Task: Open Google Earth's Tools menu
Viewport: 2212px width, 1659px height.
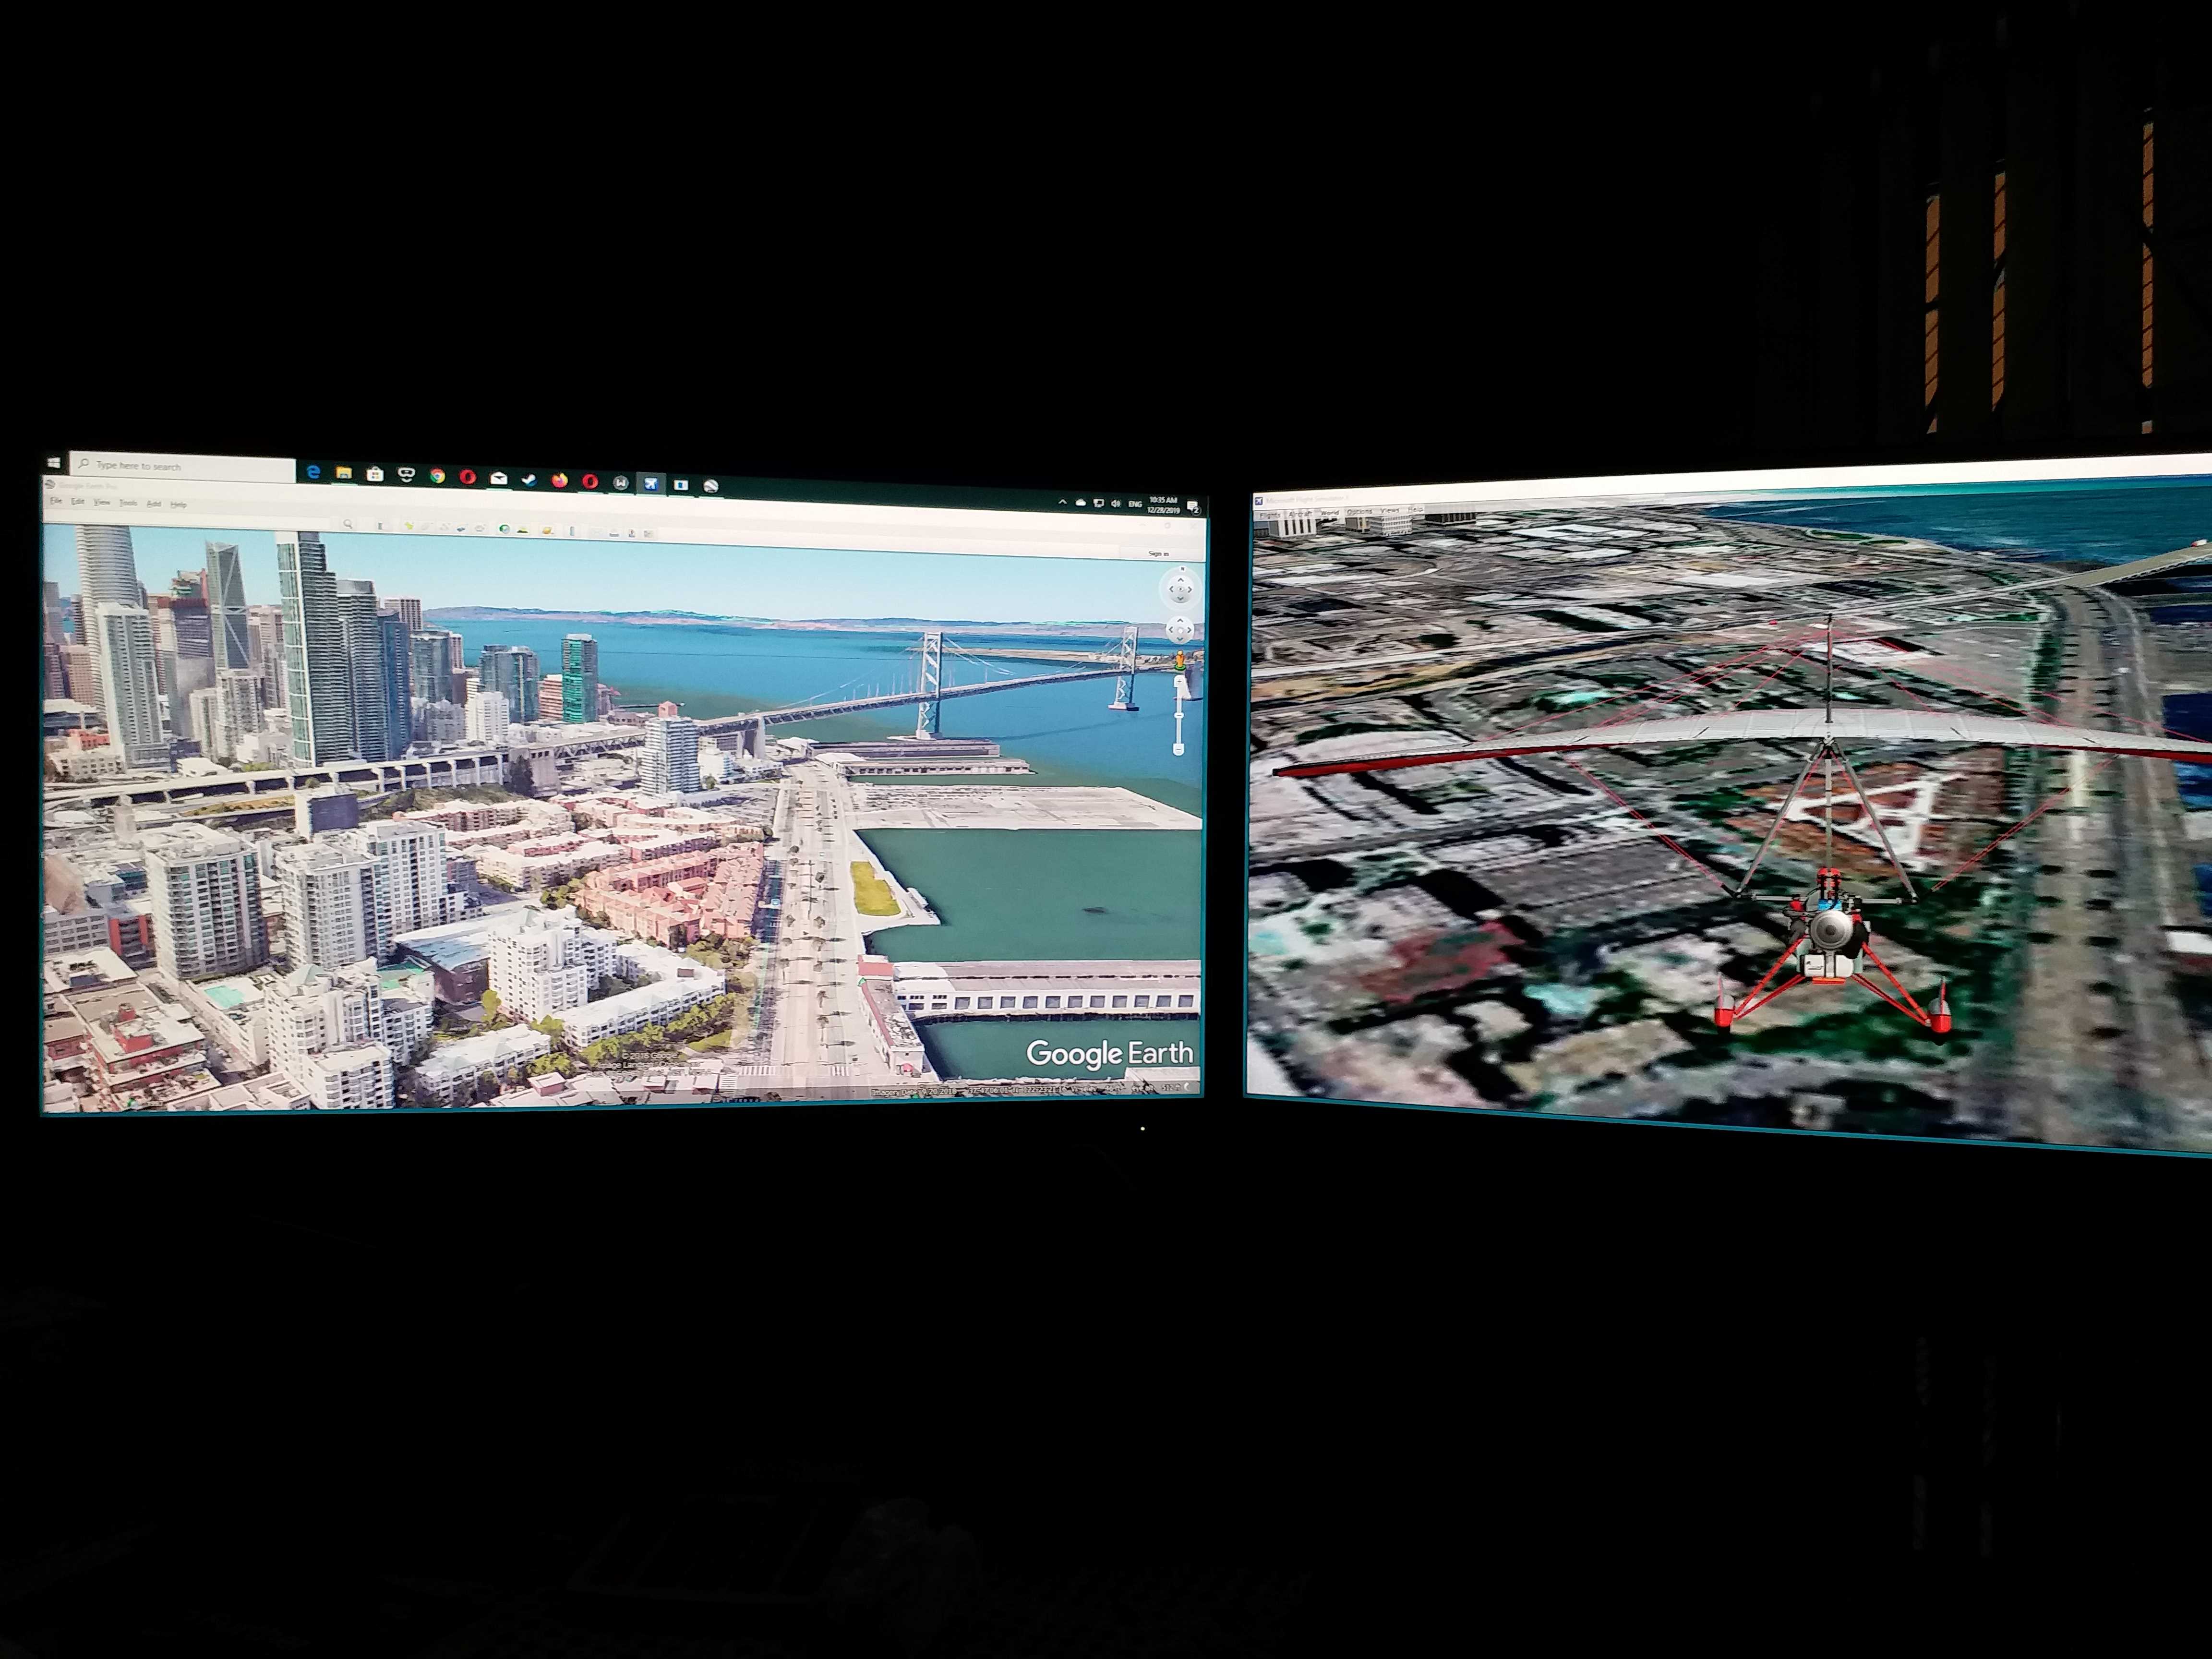Action: click(x=128, y=503)
